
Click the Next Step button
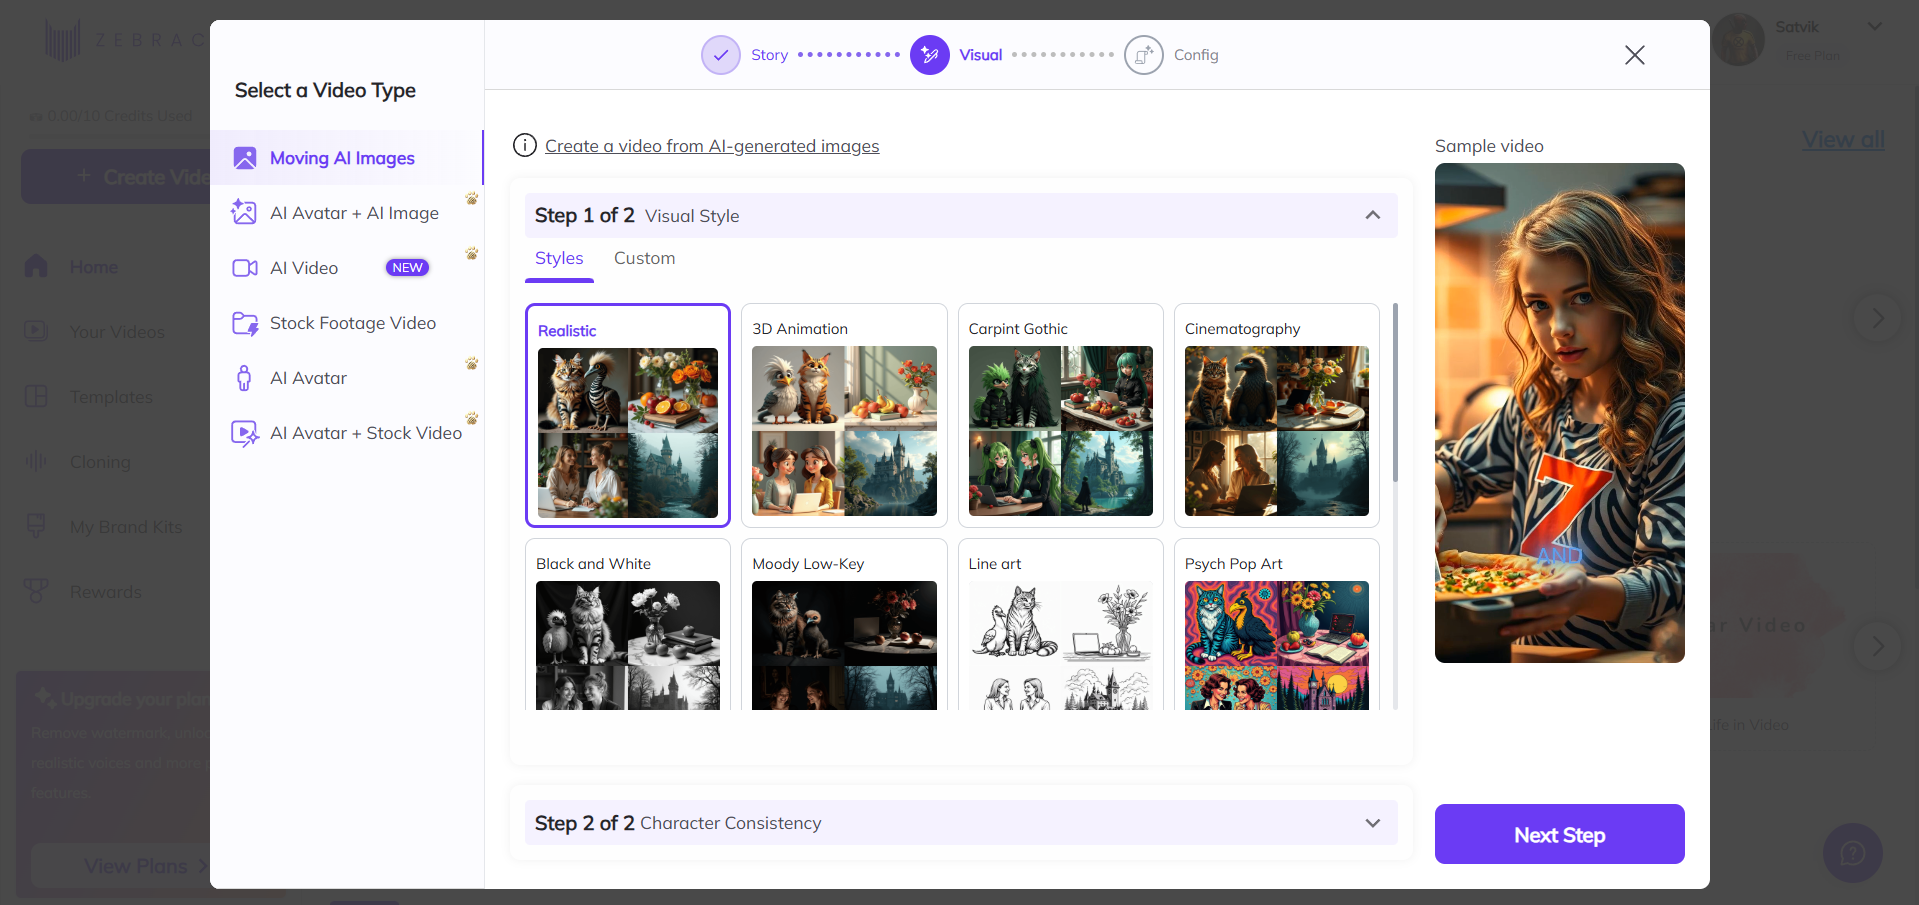click(1559, 833)
